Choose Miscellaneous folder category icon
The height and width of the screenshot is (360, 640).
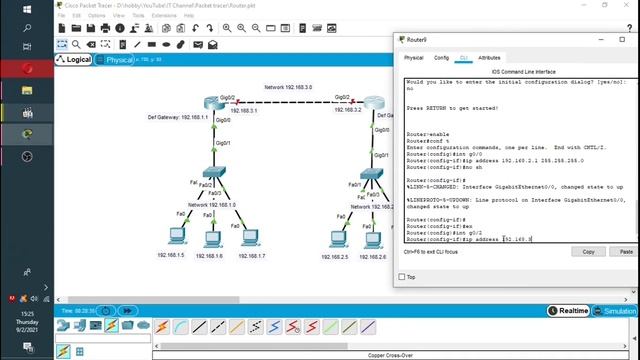(x=127, y=325)
